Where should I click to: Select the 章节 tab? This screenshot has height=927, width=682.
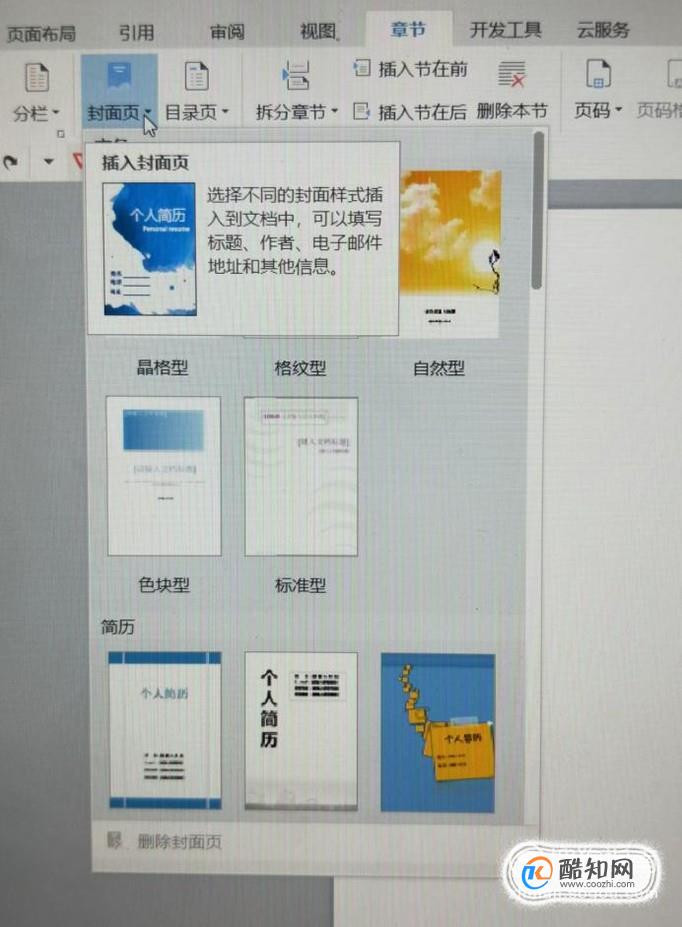tap(408, 29)
